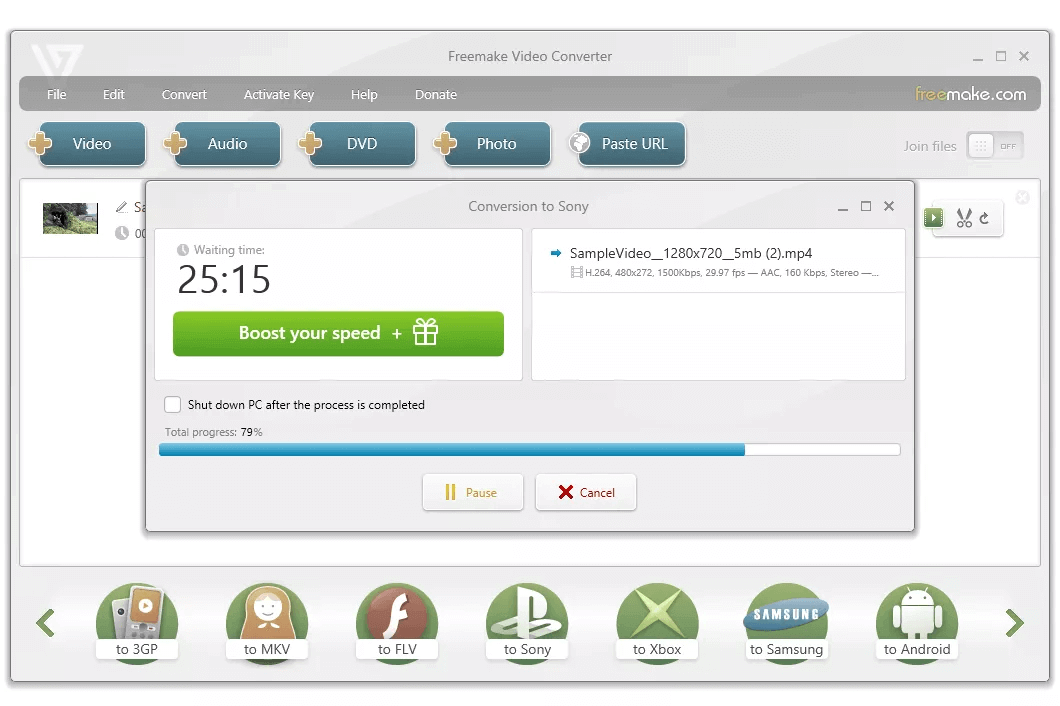Screen dimensions: 1060x706
Task: Click the 25:15 waiting time value
Action: [x=224, y=279]
